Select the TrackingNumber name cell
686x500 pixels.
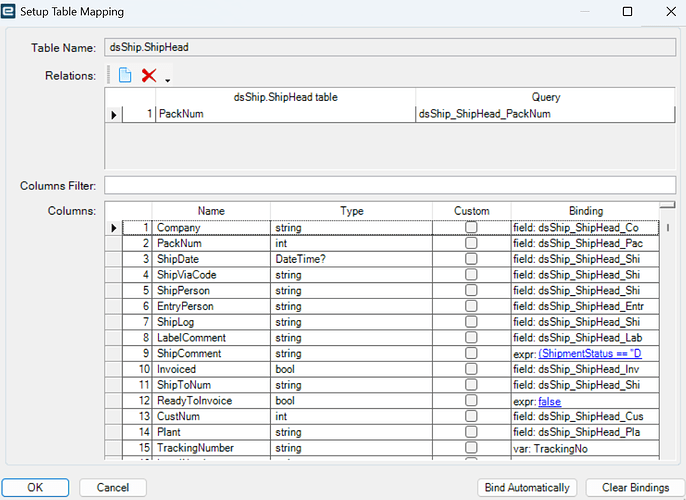pos(211,448)
